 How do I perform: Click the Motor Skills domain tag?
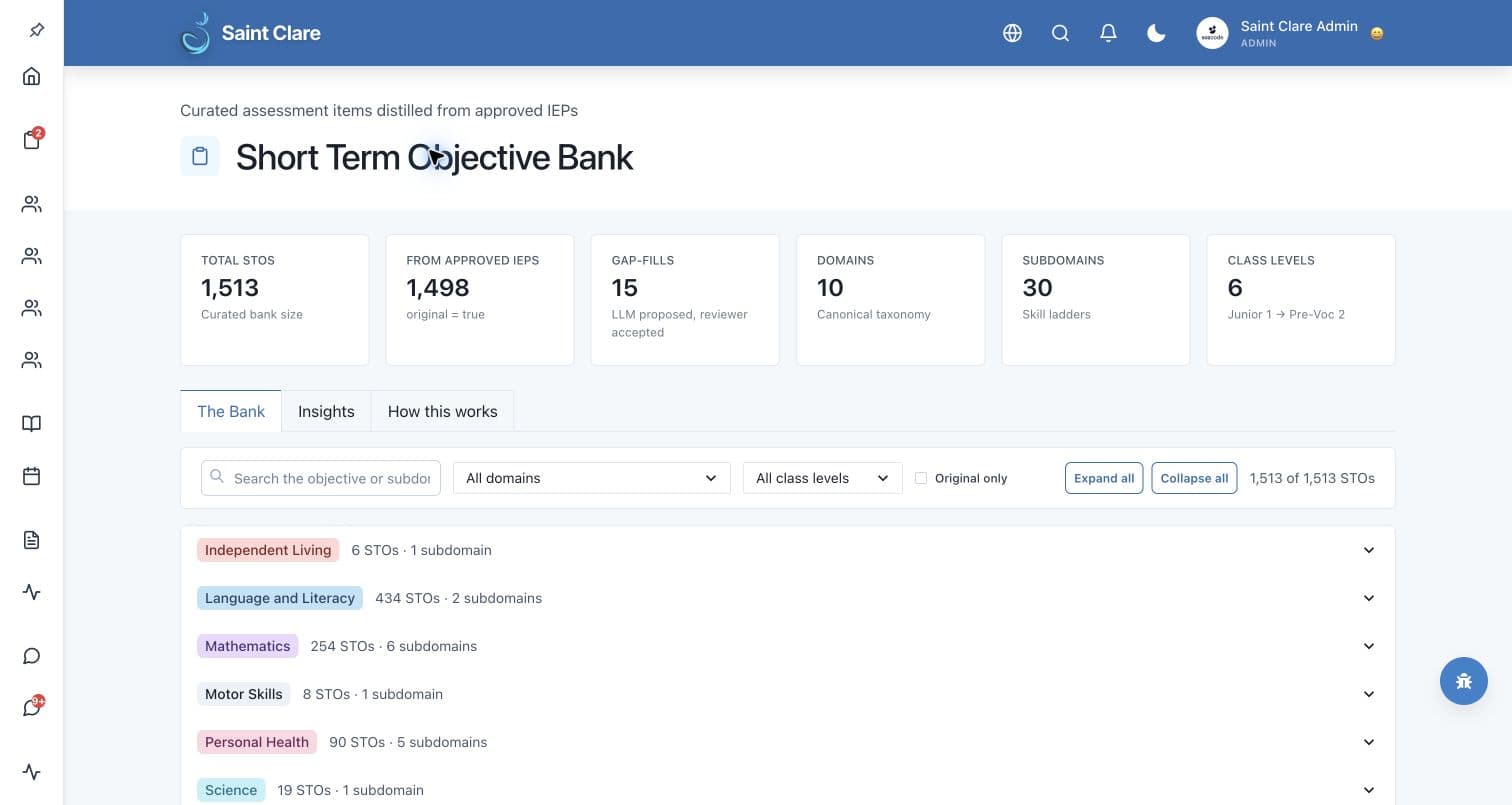point(244,694)
